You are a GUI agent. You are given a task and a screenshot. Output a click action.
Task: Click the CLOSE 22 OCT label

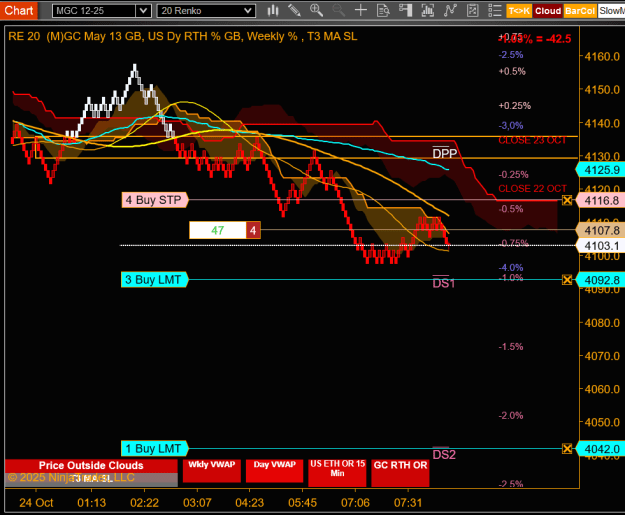click(x=532, y=189)
